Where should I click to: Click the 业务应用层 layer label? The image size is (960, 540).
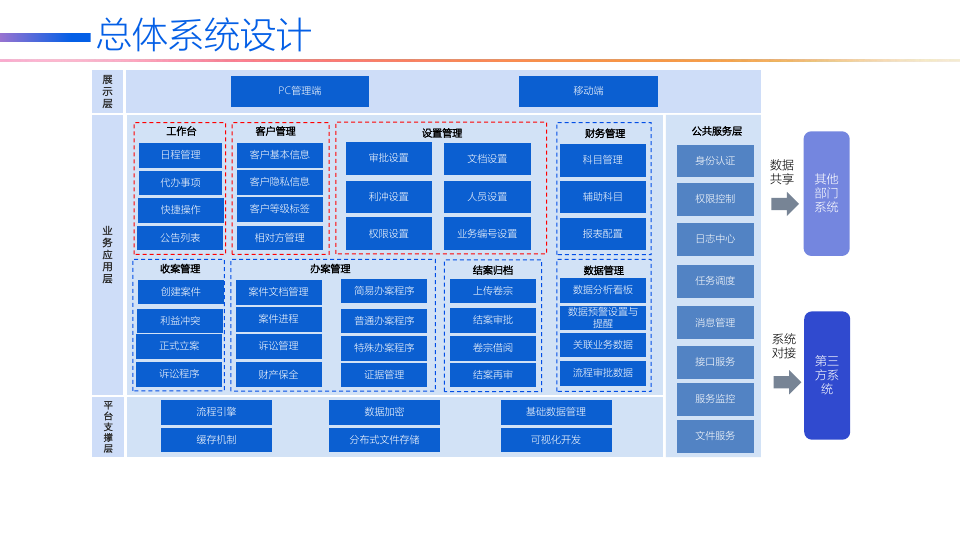(107, 255)
